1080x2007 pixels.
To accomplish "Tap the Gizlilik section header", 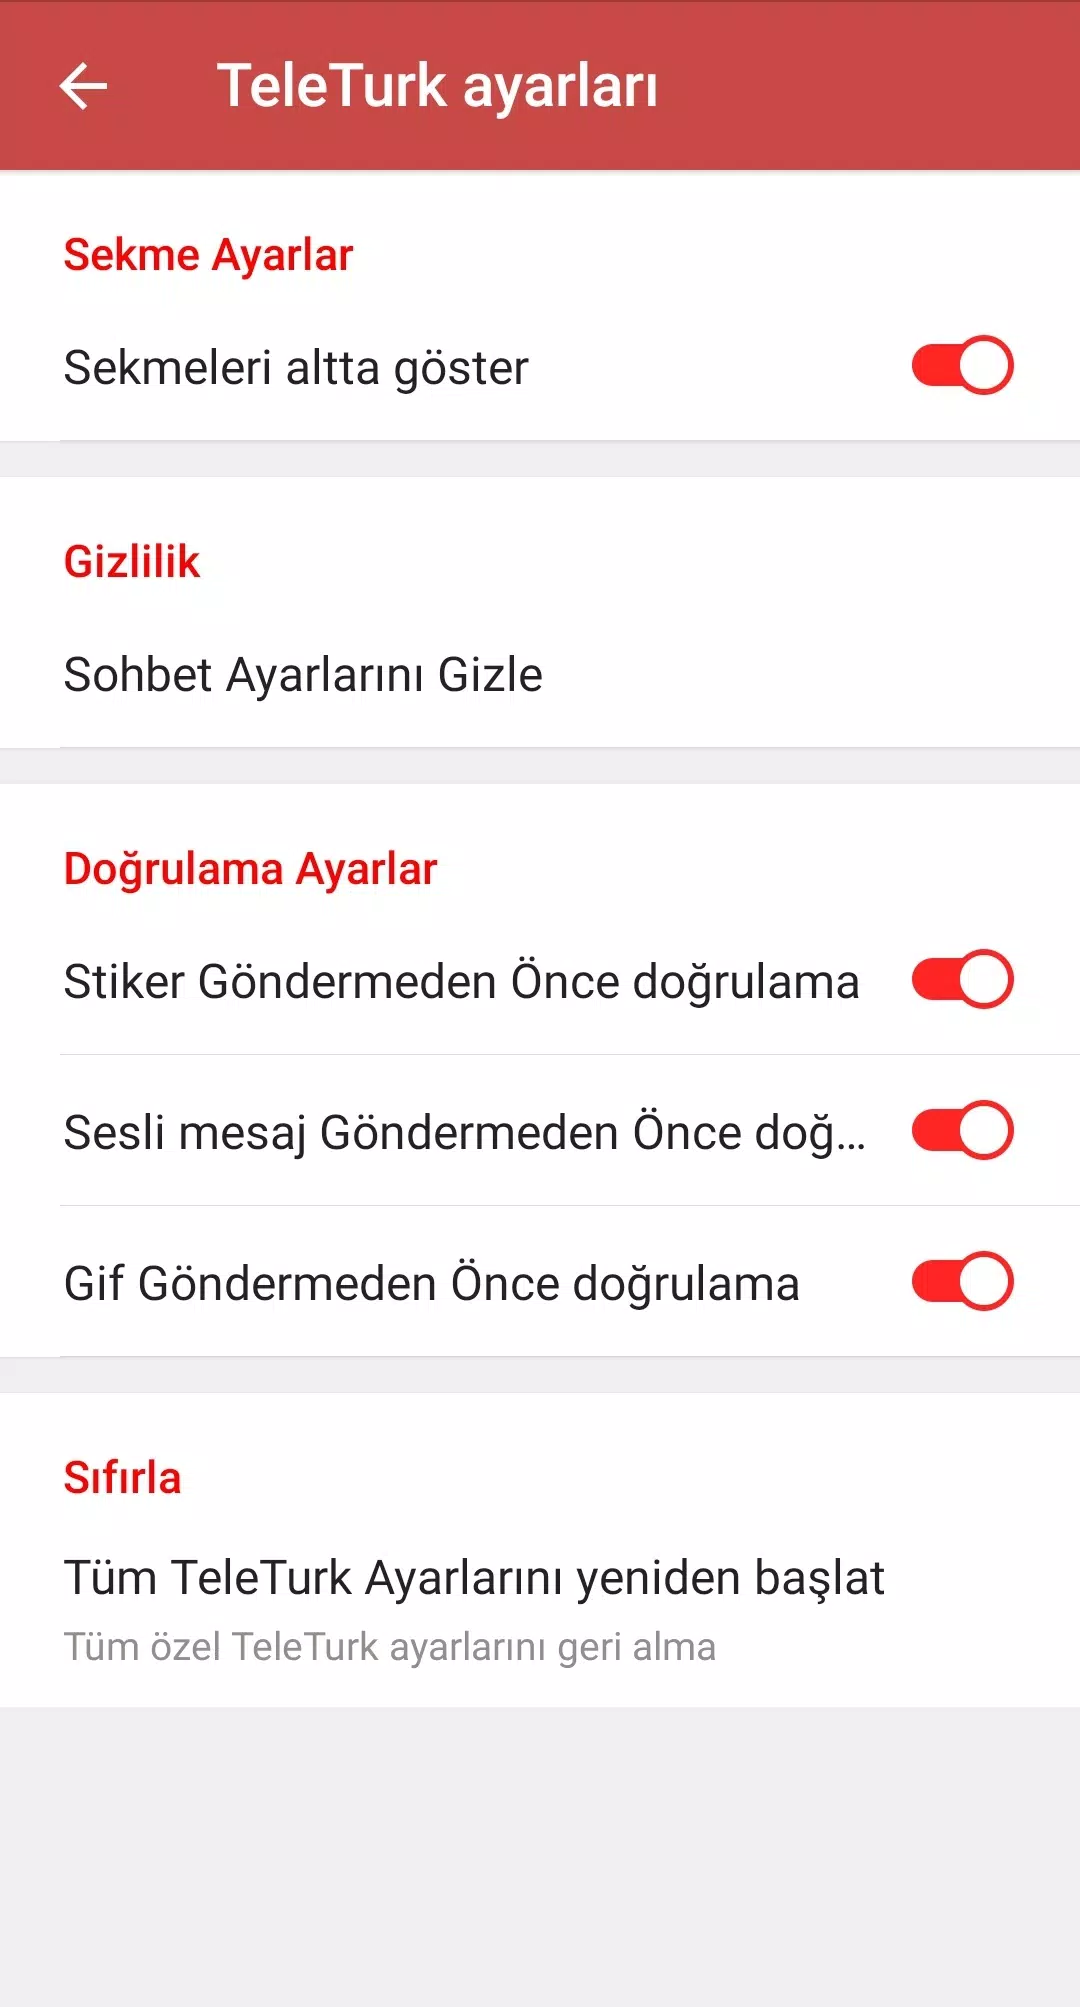I will [132, 562].
